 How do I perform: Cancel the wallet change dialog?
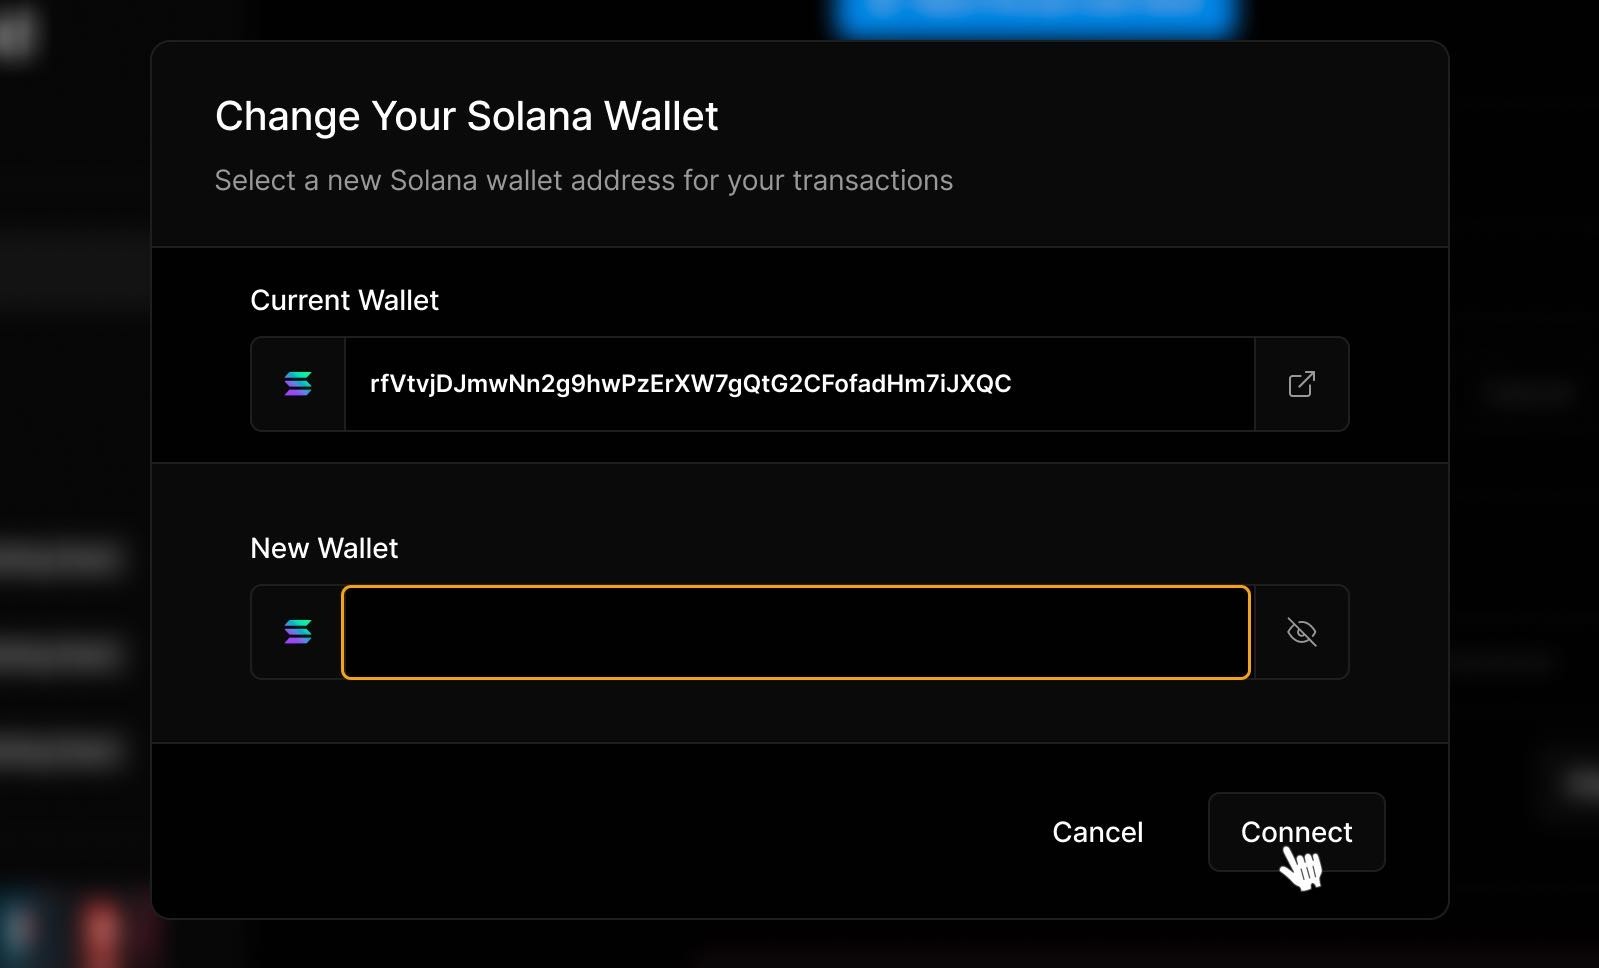pyautogui.click(x=1097, y=832)
